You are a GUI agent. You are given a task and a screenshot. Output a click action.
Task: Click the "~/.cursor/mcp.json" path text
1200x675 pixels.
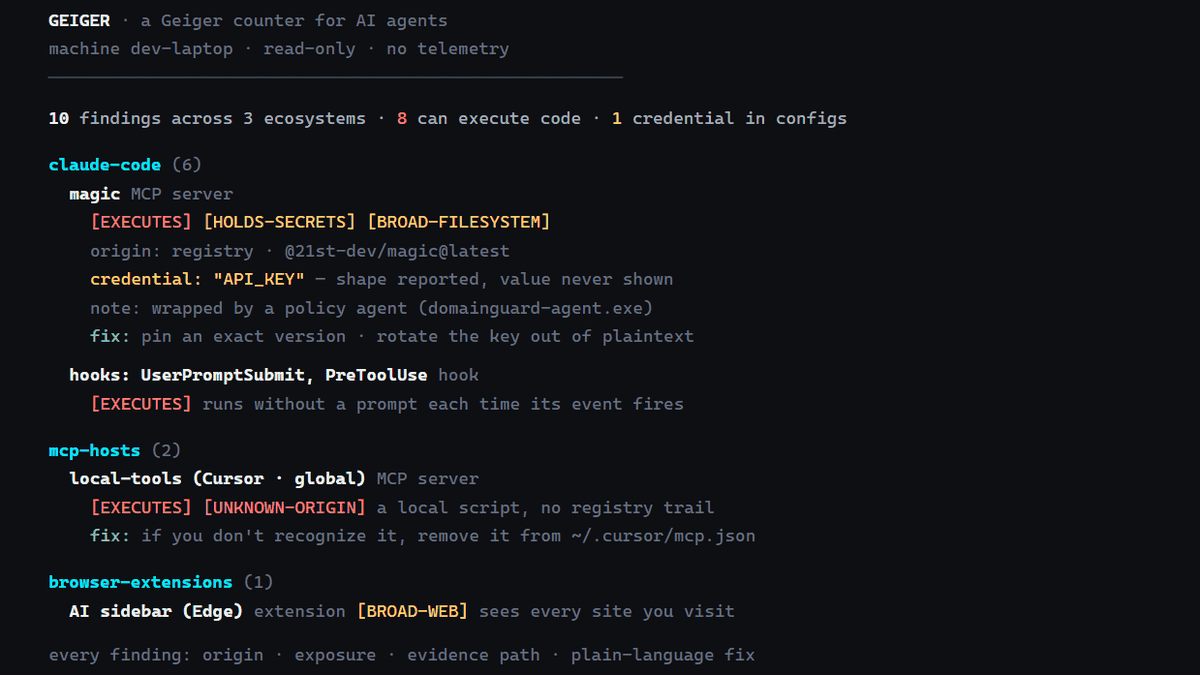point(663,536)
